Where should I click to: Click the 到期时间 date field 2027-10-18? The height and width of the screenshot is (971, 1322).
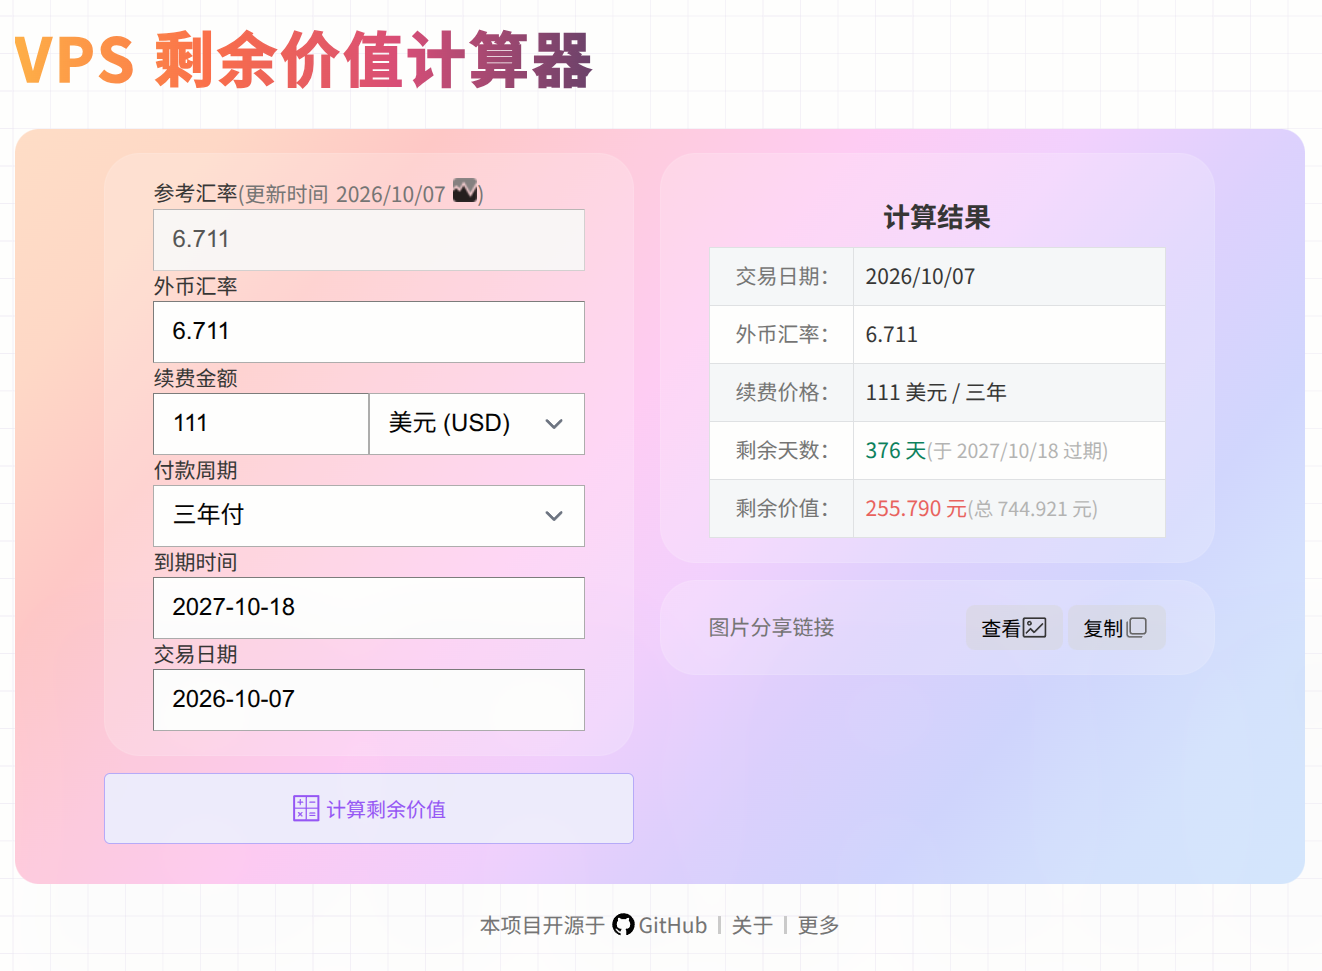(x=369, y=608)
